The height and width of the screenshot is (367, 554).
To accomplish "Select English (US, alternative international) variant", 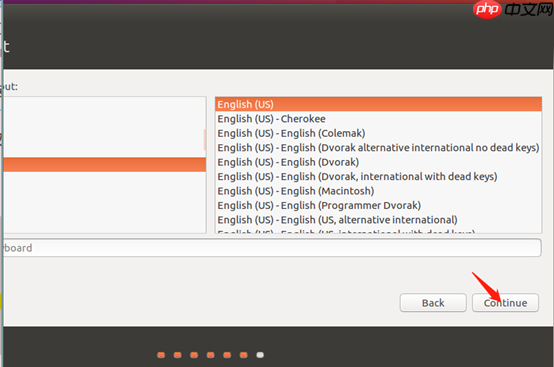I will tap(378, 220).
